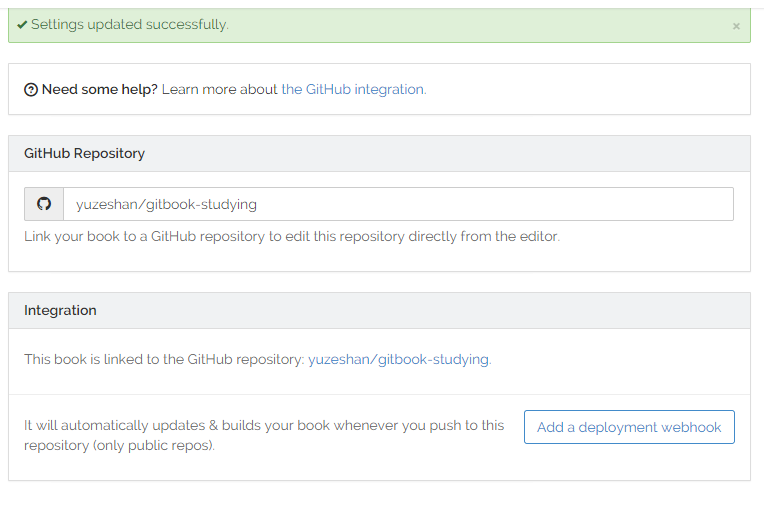Focus the GitHub repository text field
This screenshot has width=764, height=519.
point(398,204)
